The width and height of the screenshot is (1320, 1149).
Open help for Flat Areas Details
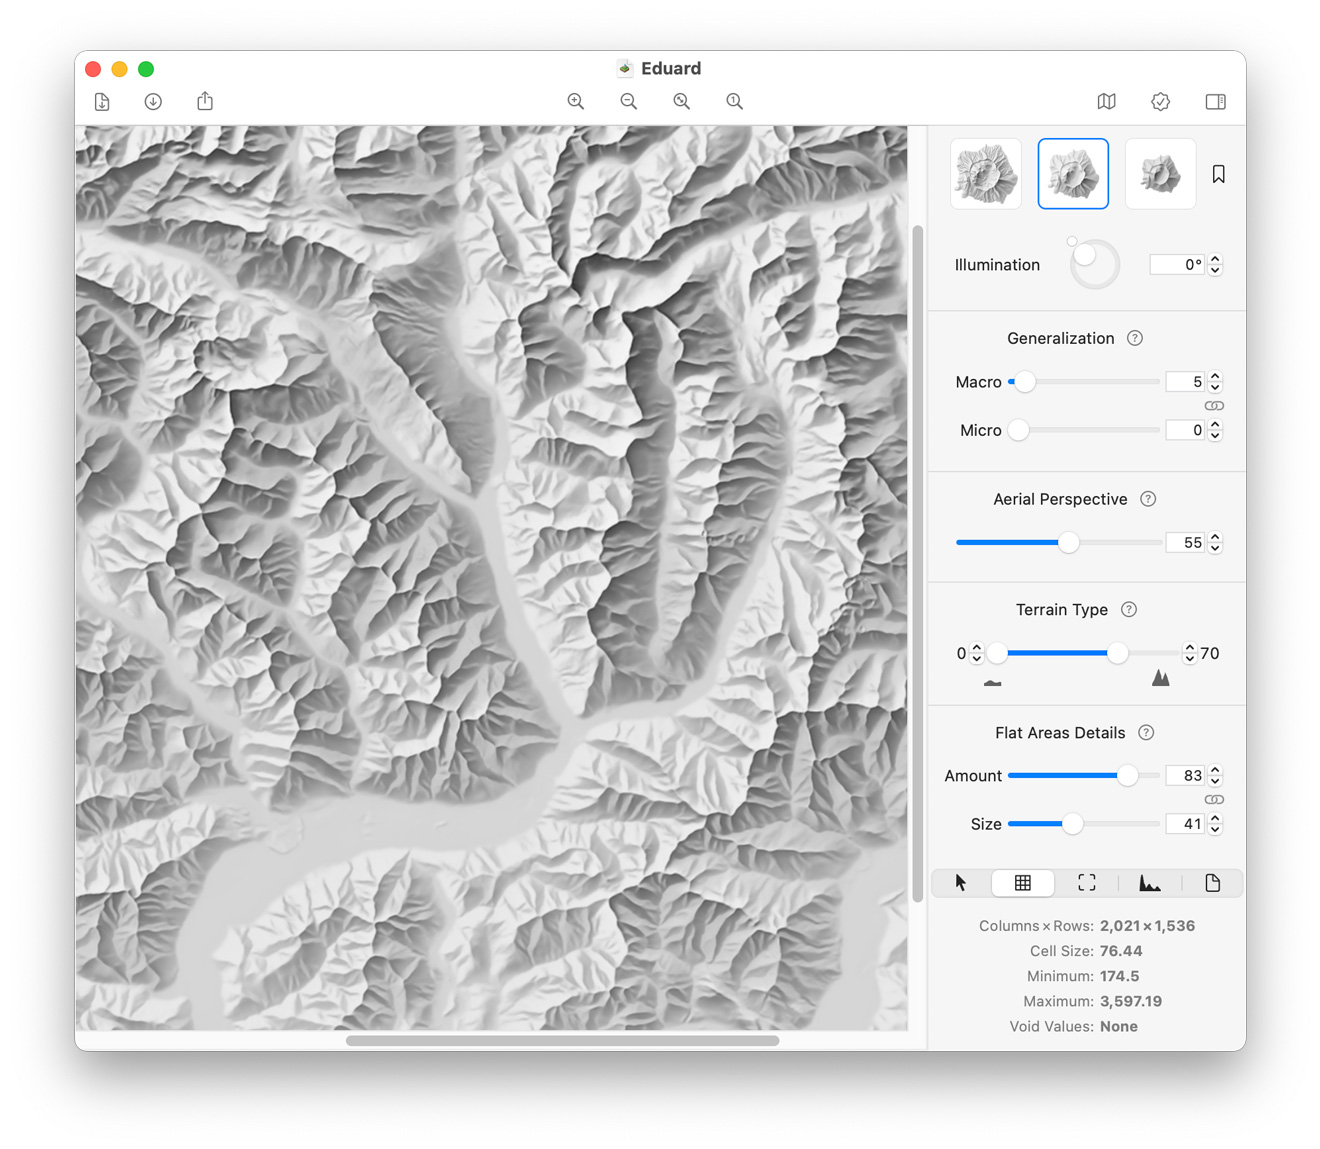pos(1147,733)
